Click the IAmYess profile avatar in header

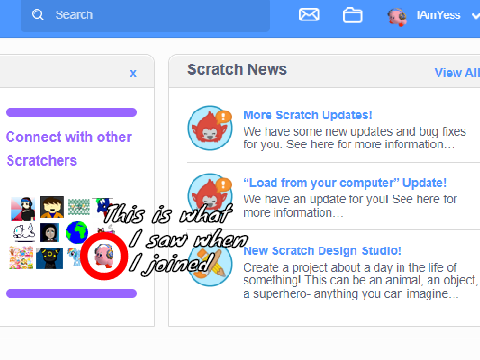click(x=397, y=16)
